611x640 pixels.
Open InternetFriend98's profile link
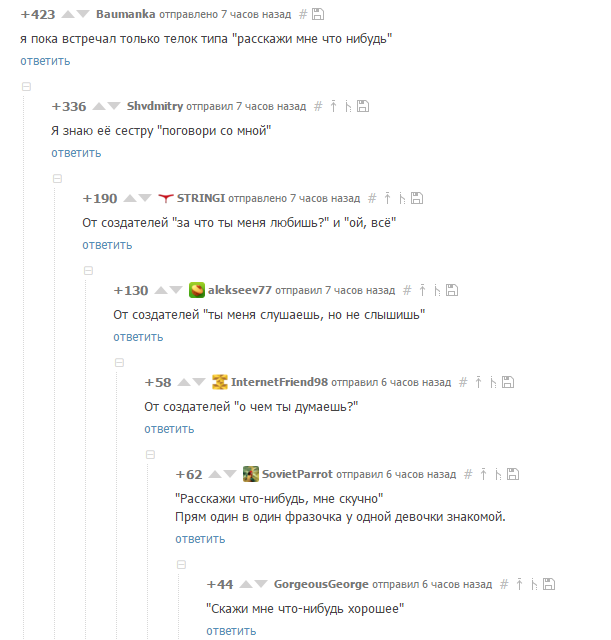click(279, 382)
